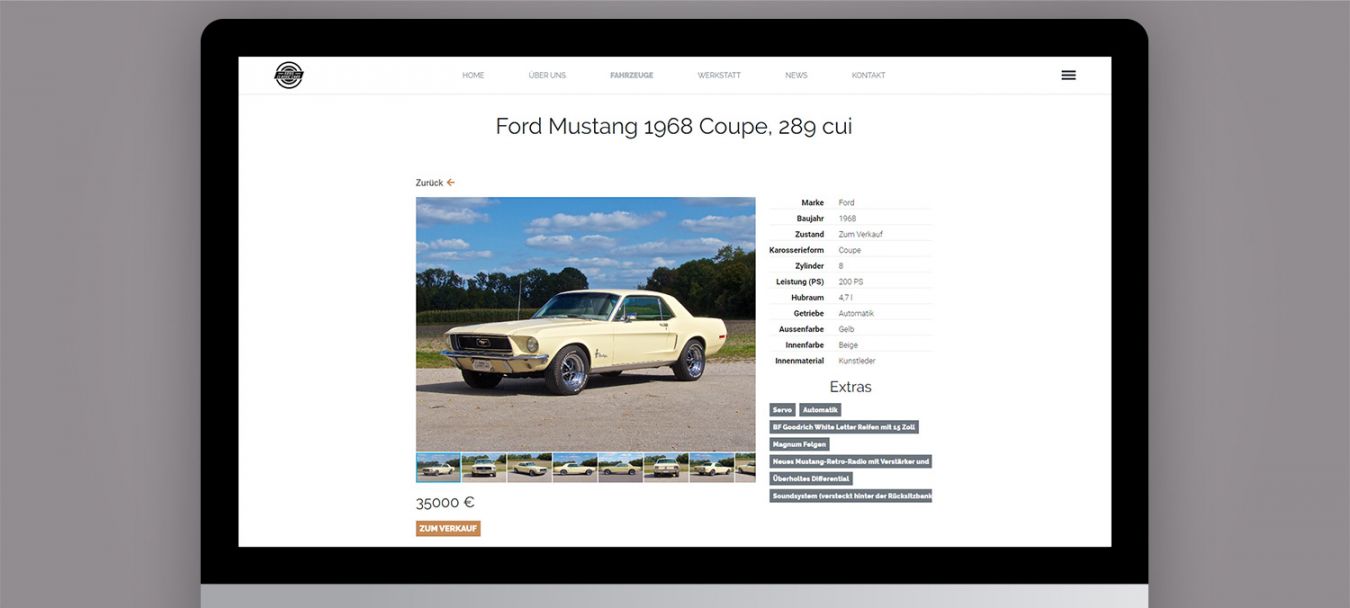
Task: Click the large yellow Mustang main photo
Action: (x=586, y=324)
